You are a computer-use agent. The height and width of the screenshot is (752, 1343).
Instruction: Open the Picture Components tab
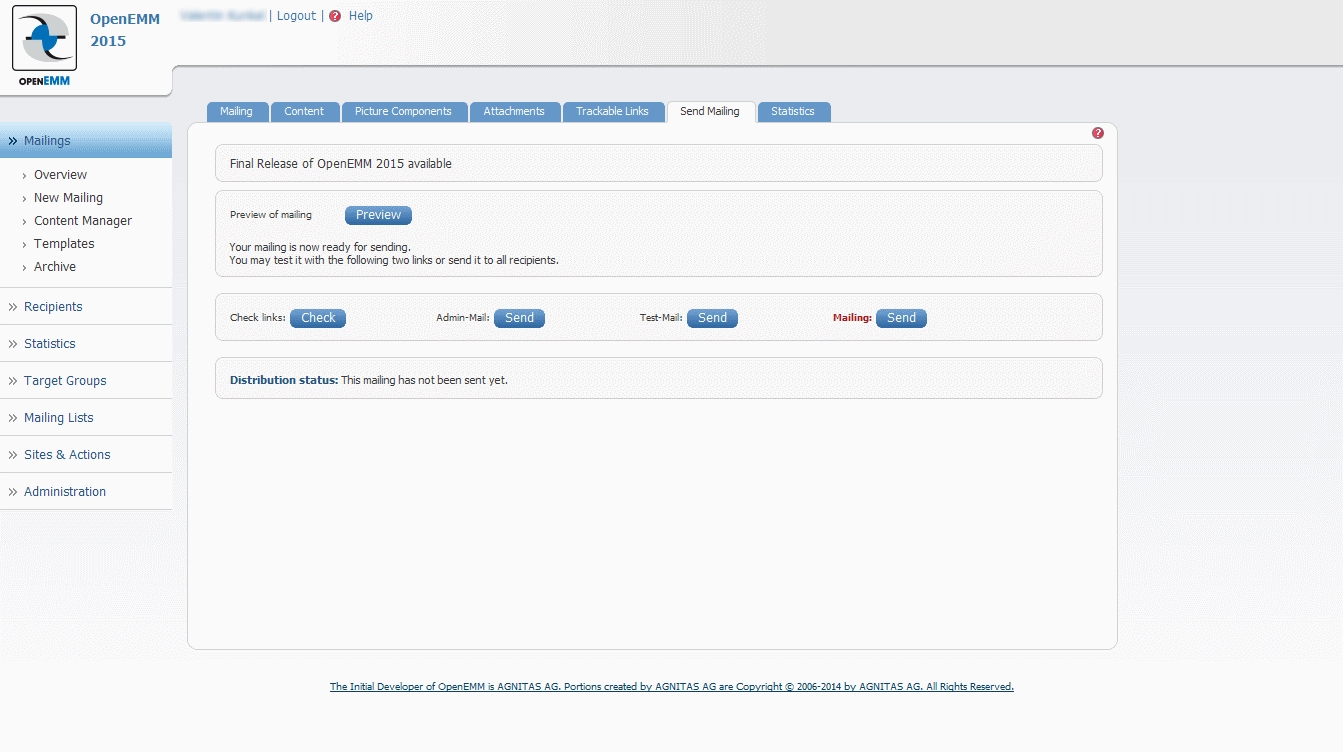click(x=404, y=112)
